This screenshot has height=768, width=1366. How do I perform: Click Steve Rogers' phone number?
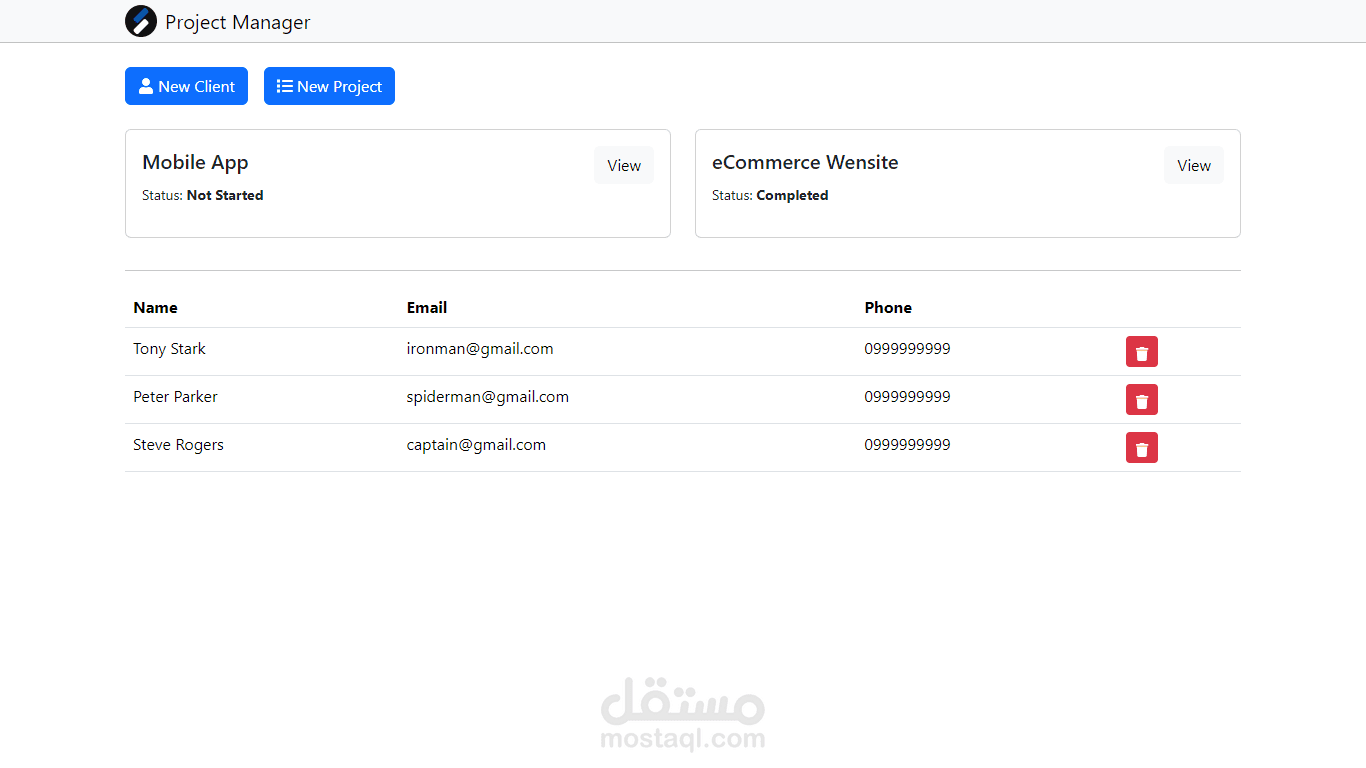tap(908, 445)
